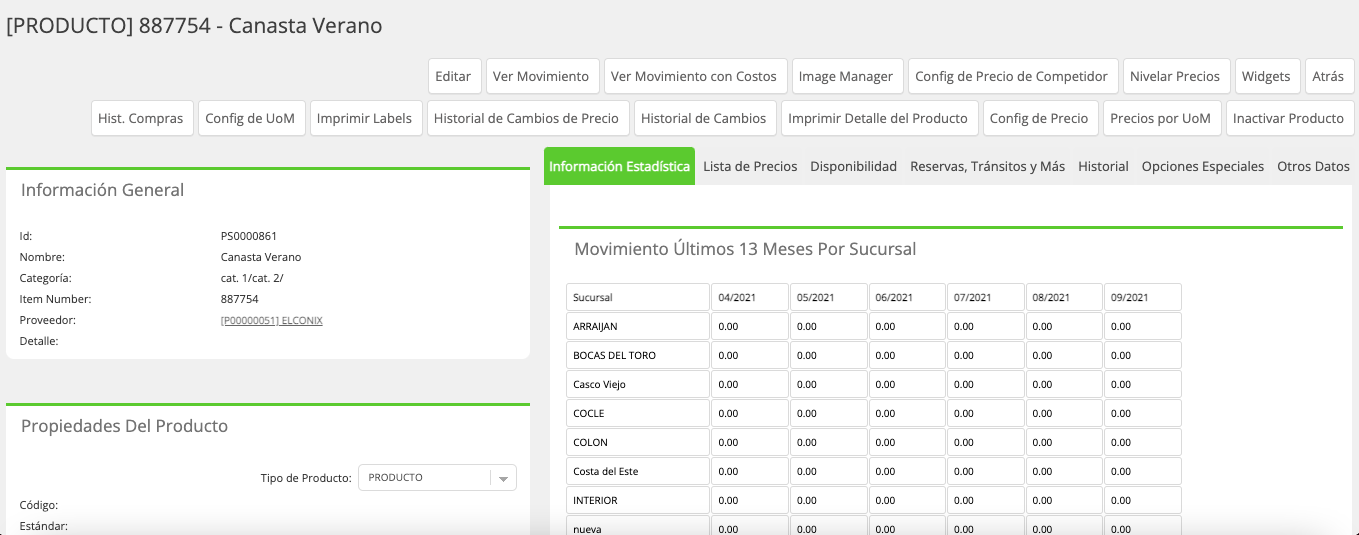
Task: Click Movimiento Últimos 13 Meses heading
Action: point(745,248)
